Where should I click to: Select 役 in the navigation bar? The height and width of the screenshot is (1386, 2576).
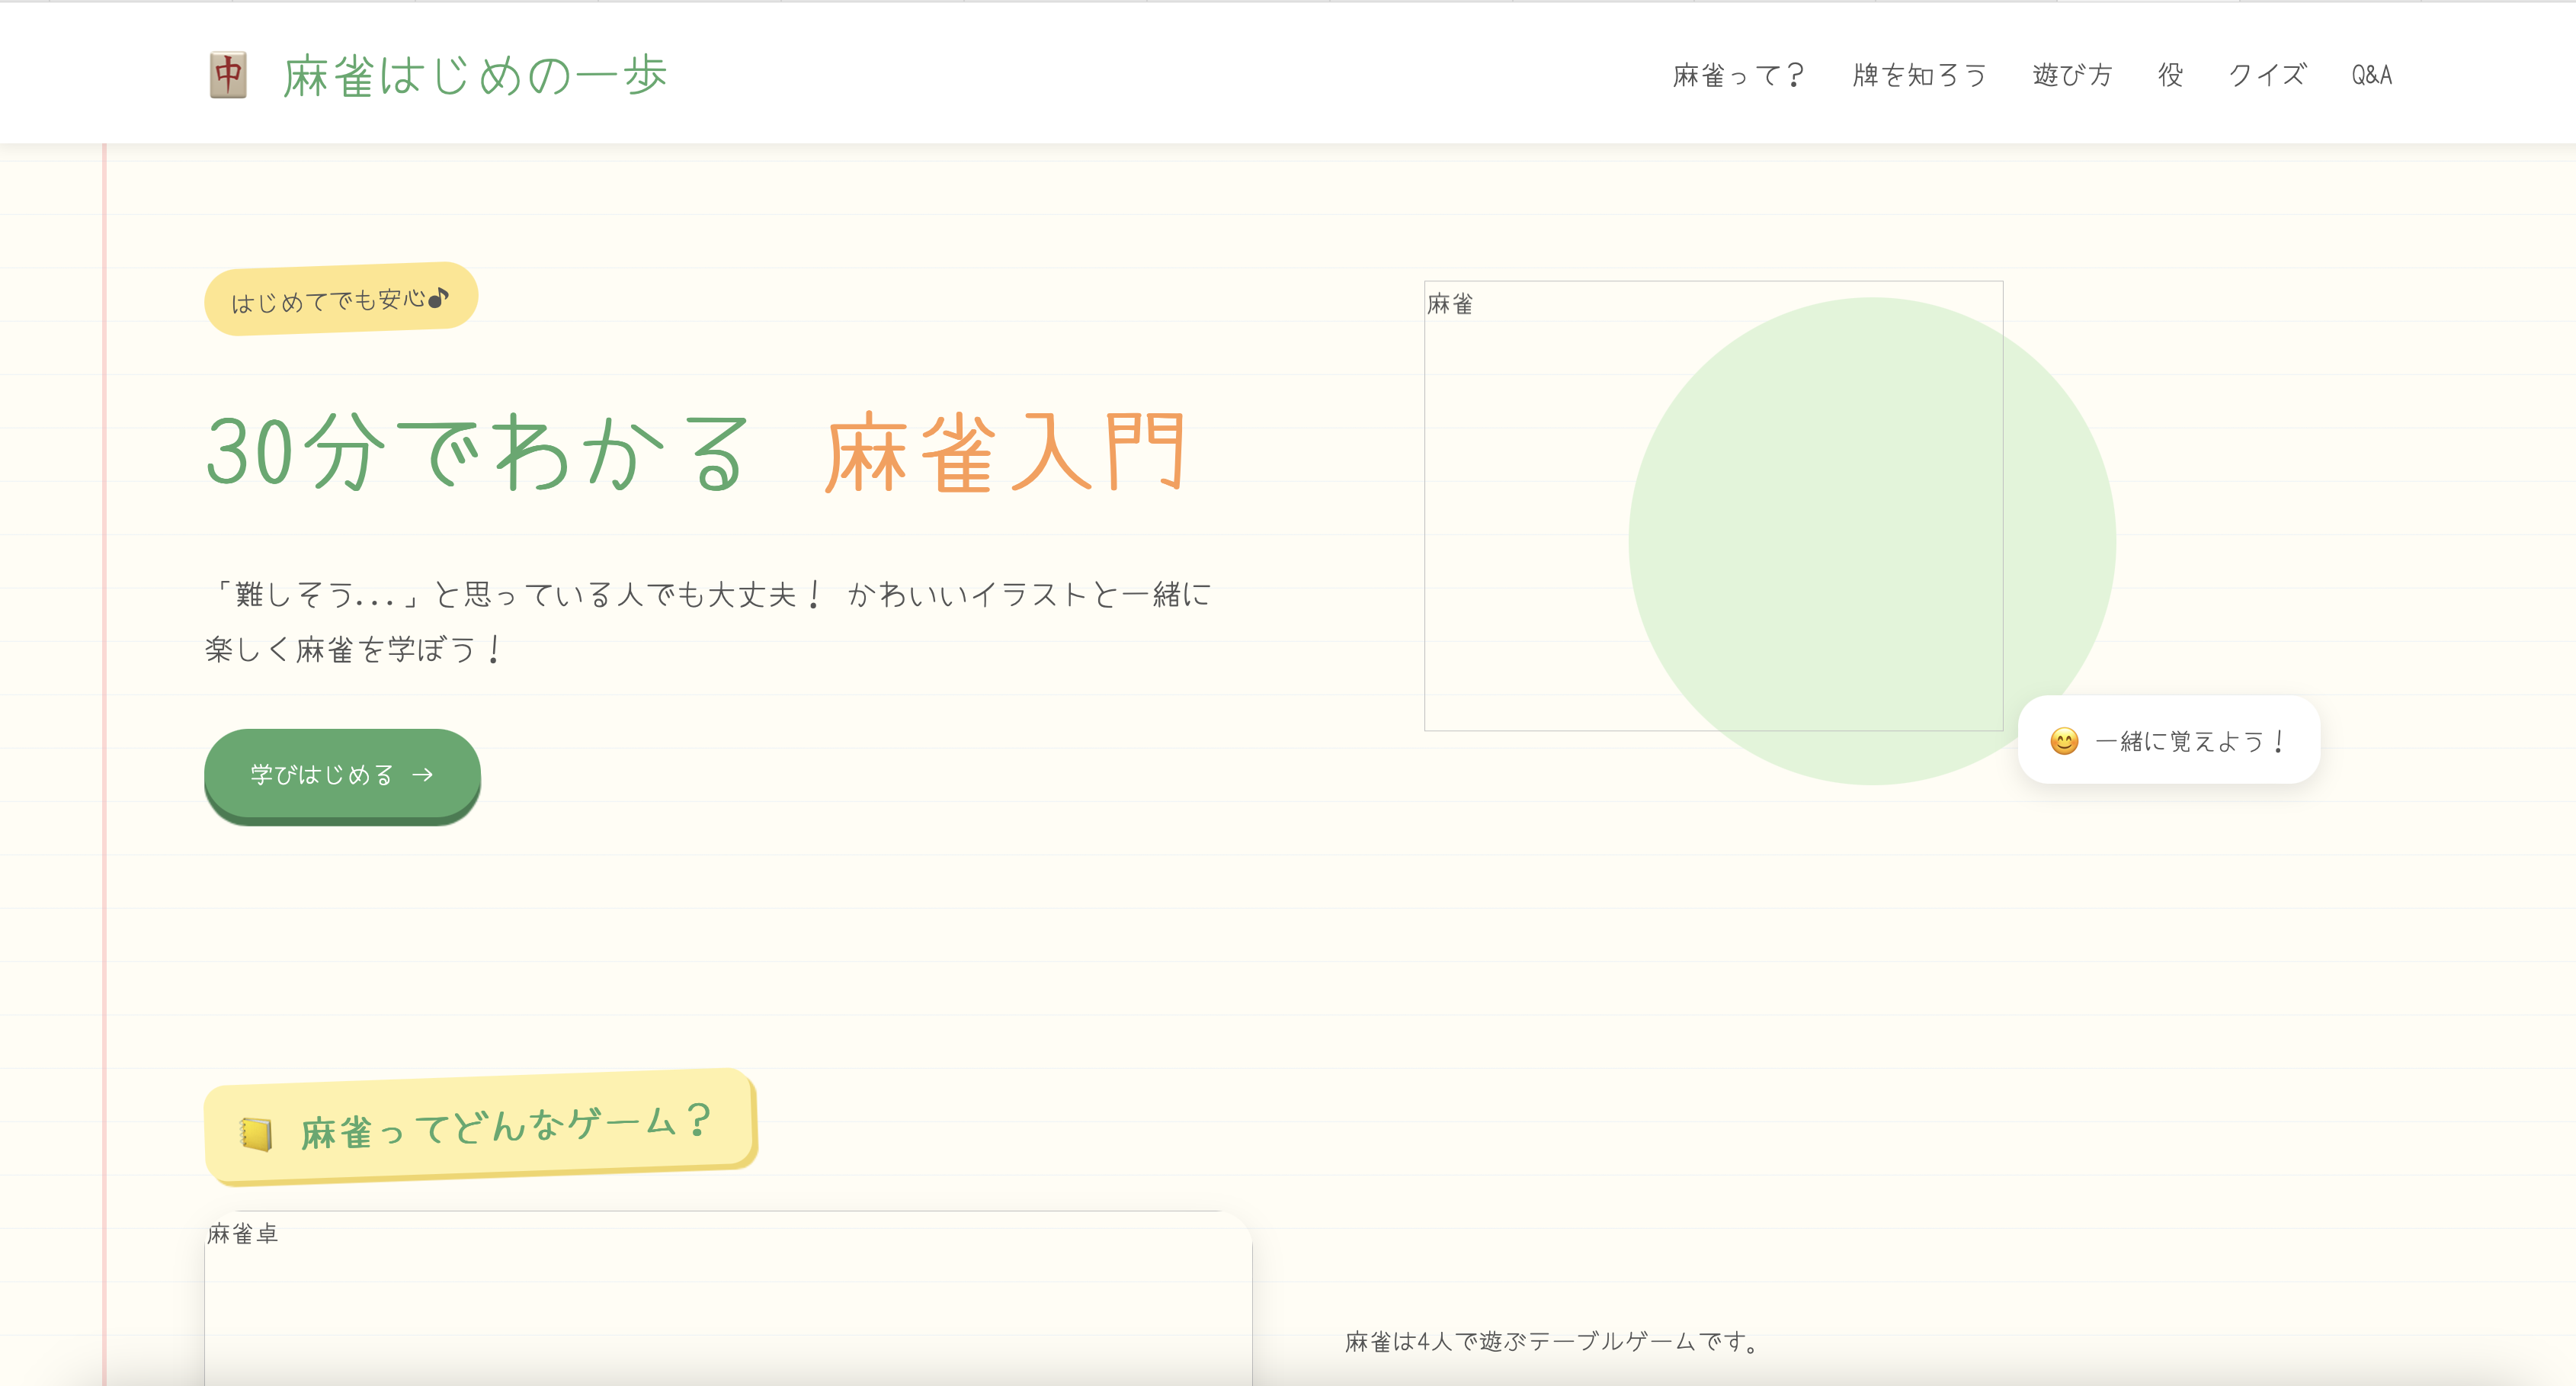[x=2170, y=75]
